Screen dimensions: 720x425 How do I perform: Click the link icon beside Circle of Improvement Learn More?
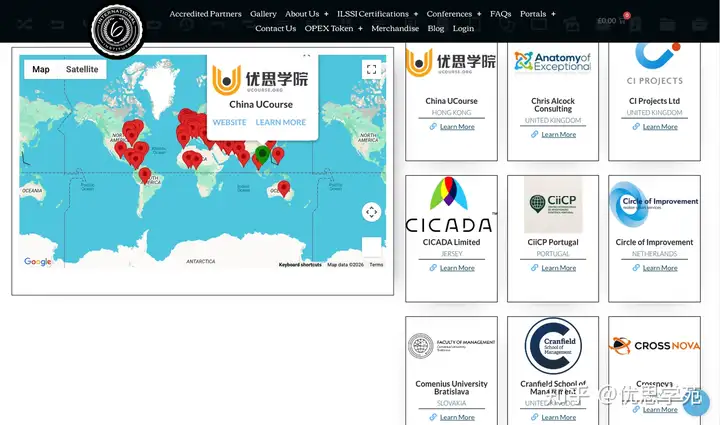click(x=636, y=268)
